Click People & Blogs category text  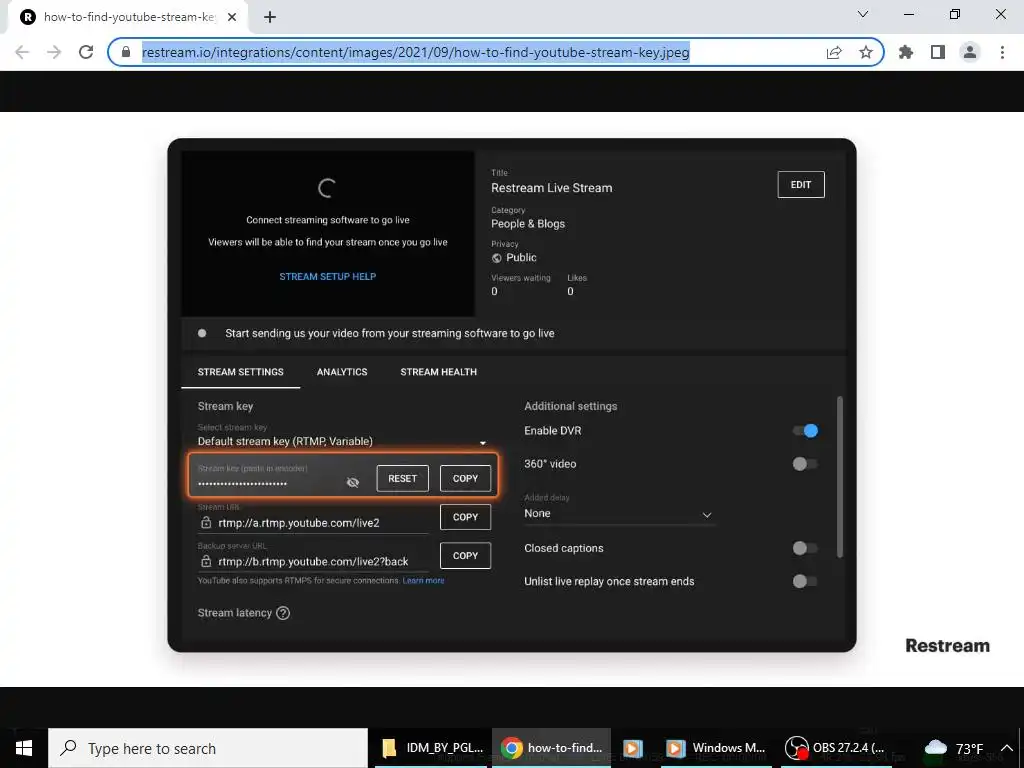click(x=528, y=223)
